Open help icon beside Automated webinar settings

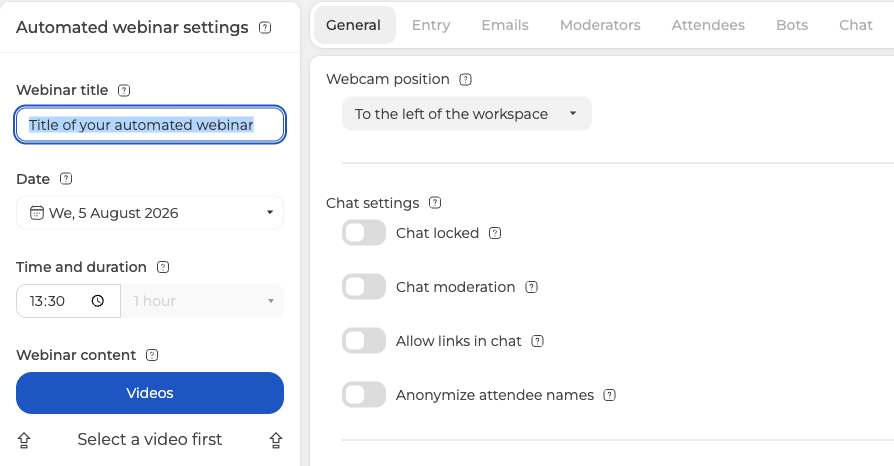(265, 27)
